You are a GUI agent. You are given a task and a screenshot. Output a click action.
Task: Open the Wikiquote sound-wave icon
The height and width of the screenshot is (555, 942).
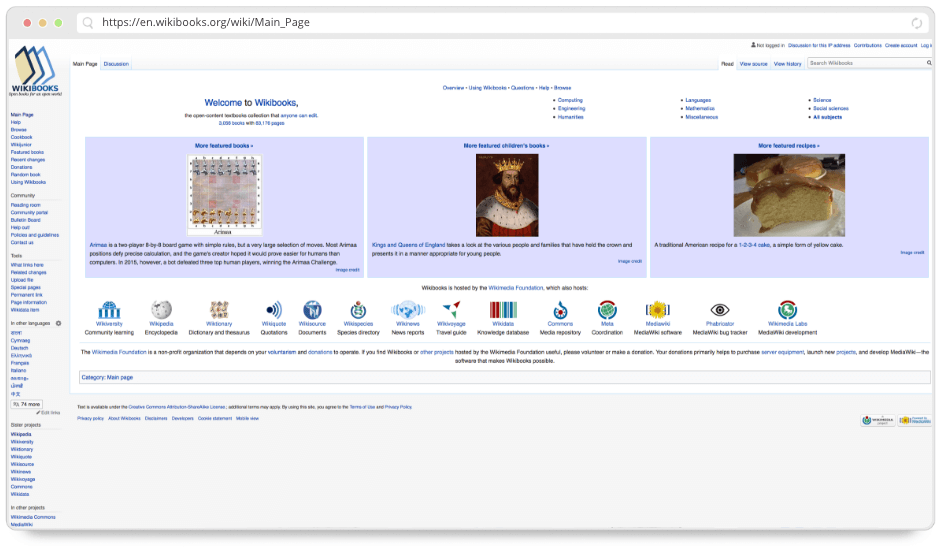click(273, 310)
